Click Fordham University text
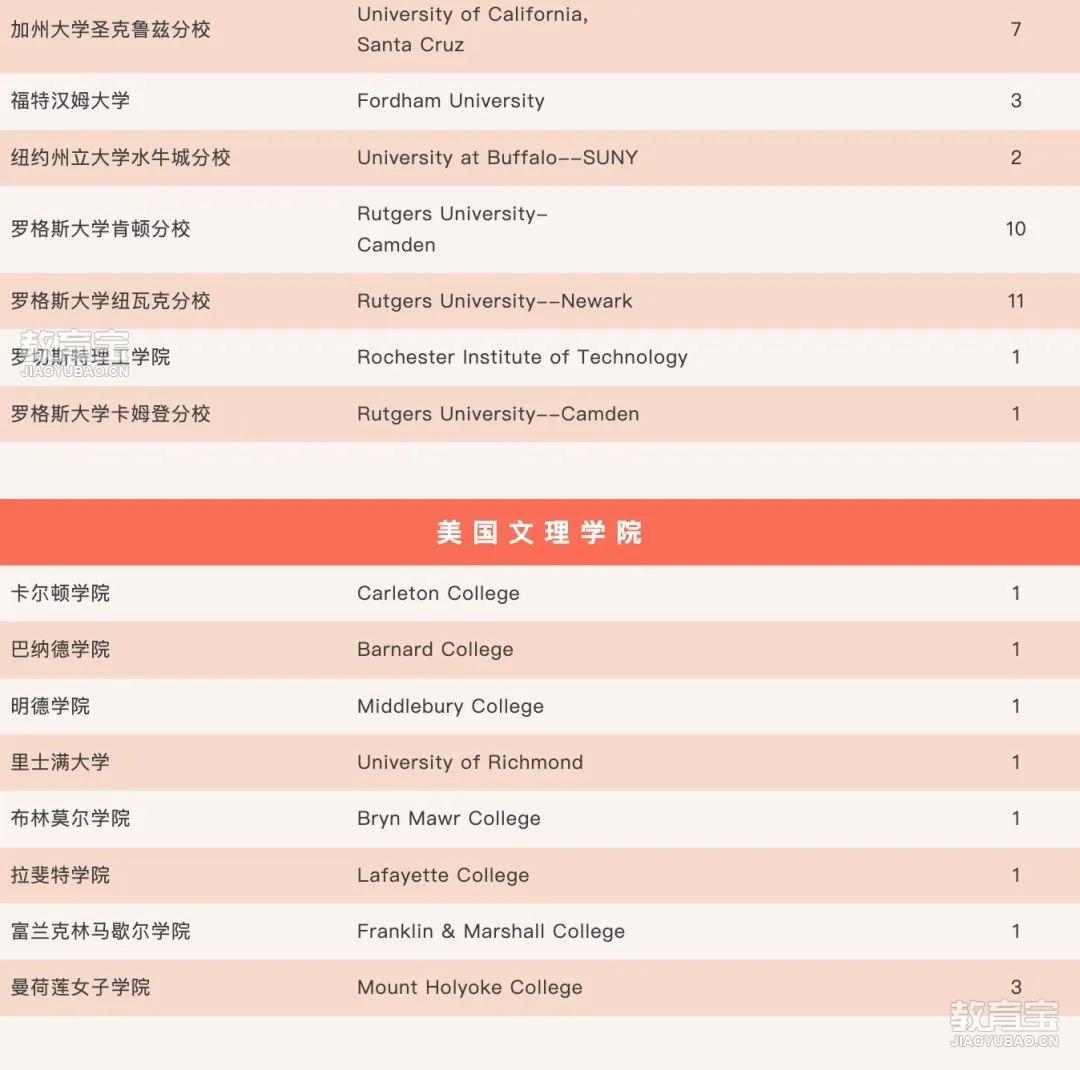1080x1070 pixels. click(x=450, y=101)
